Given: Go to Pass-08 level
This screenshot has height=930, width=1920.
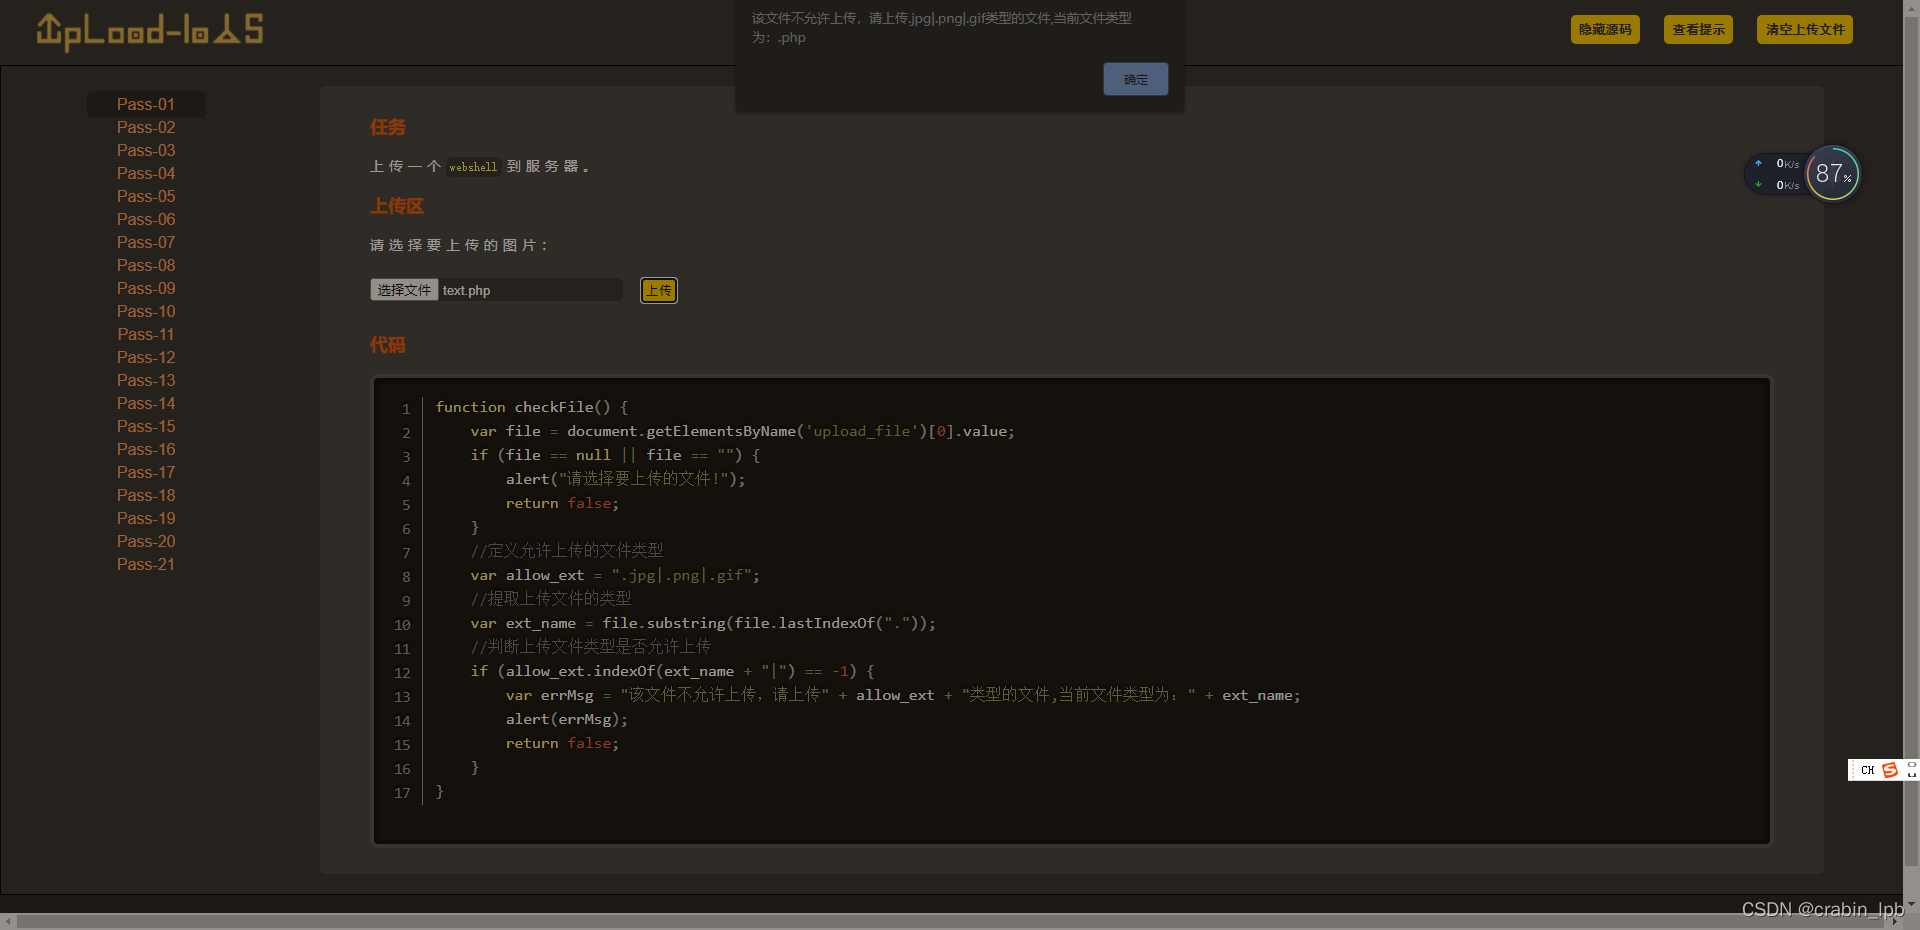Looking at the screenshot, I should tap(146, 265).
